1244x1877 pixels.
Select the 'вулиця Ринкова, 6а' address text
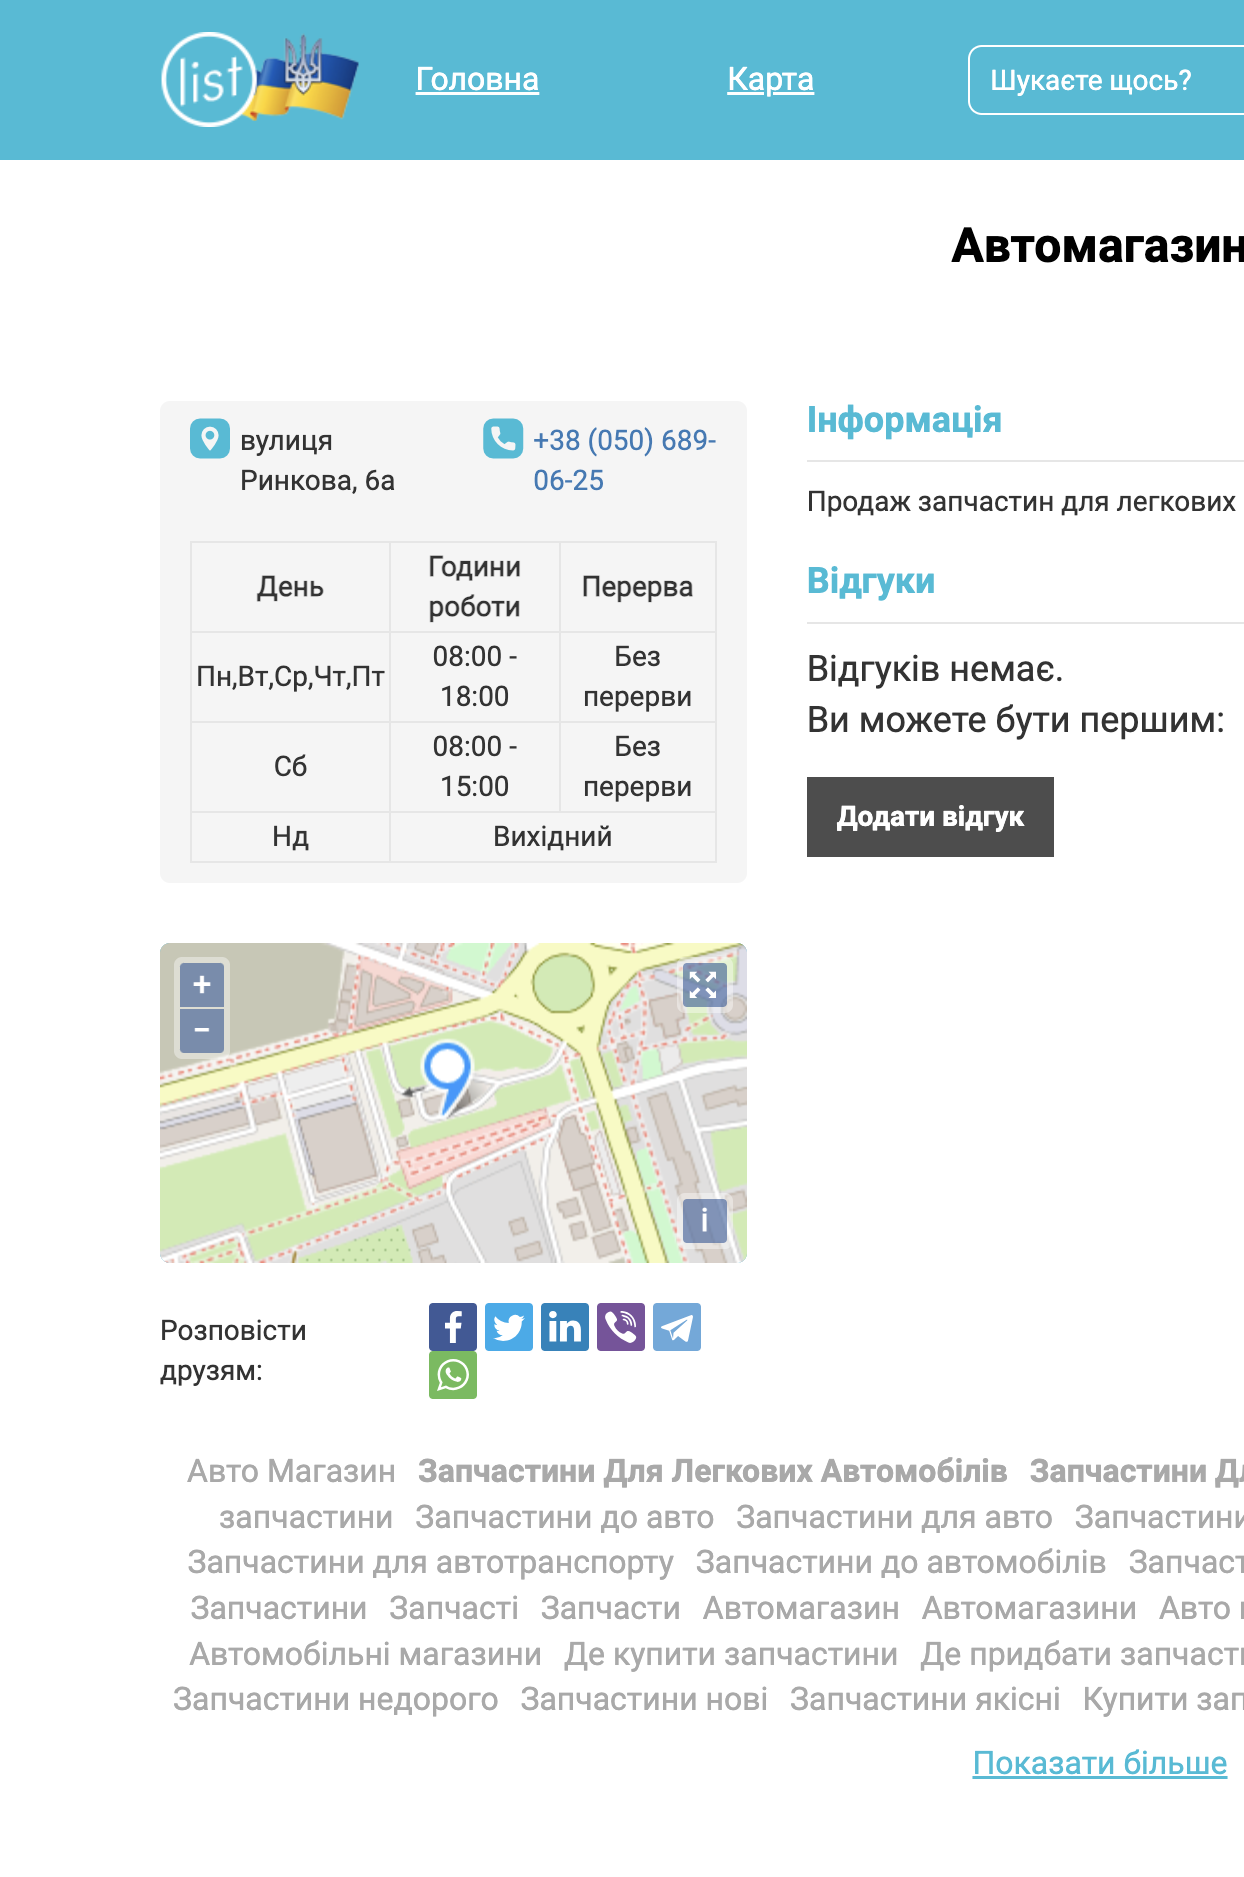[x=317, y=460]
